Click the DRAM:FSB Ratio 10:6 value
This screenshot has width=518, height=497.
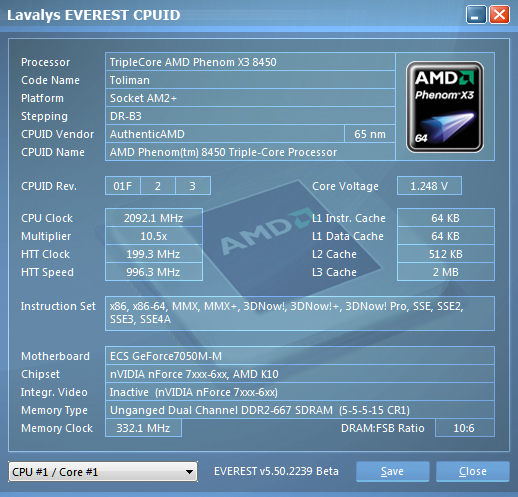(x=465, y=428)
